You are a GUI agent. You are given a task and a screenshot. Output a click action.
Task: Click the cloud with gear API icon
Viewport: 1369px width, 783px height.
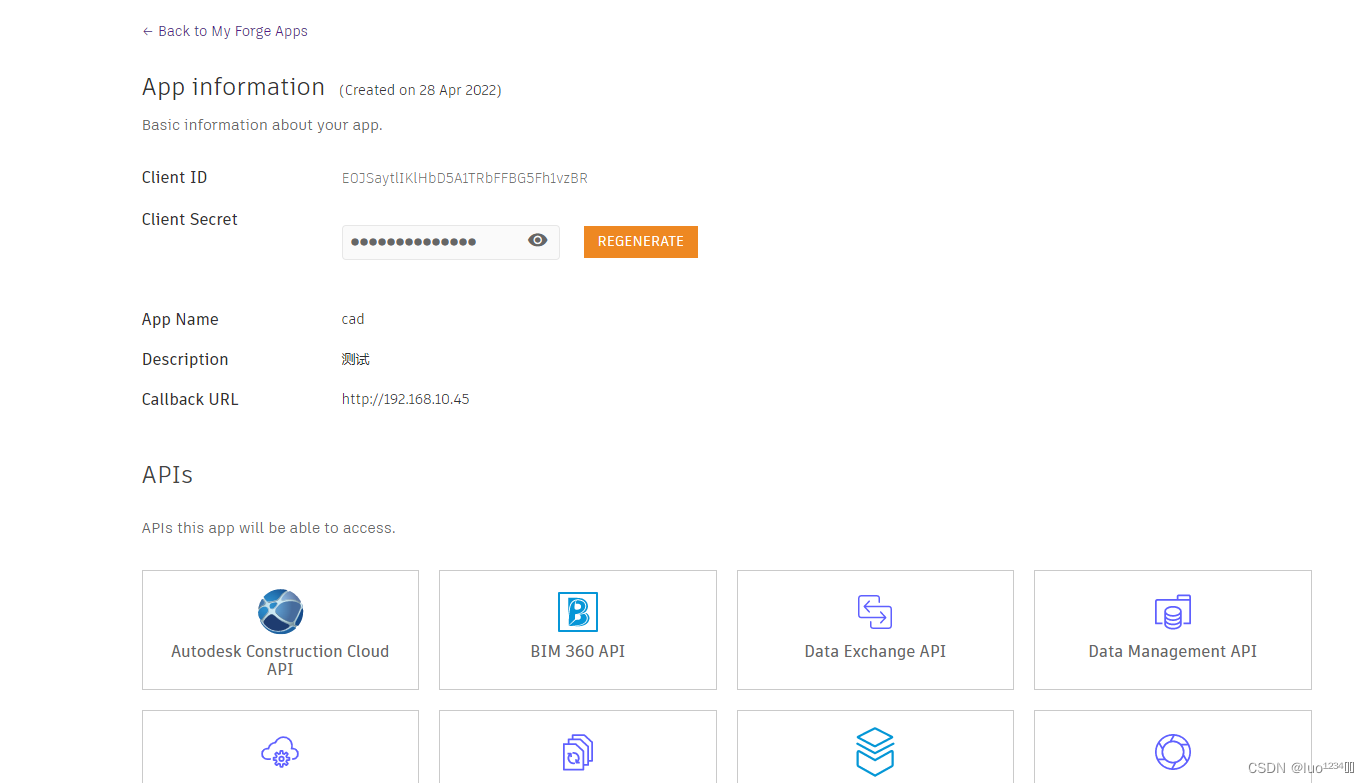click(280, 752)
